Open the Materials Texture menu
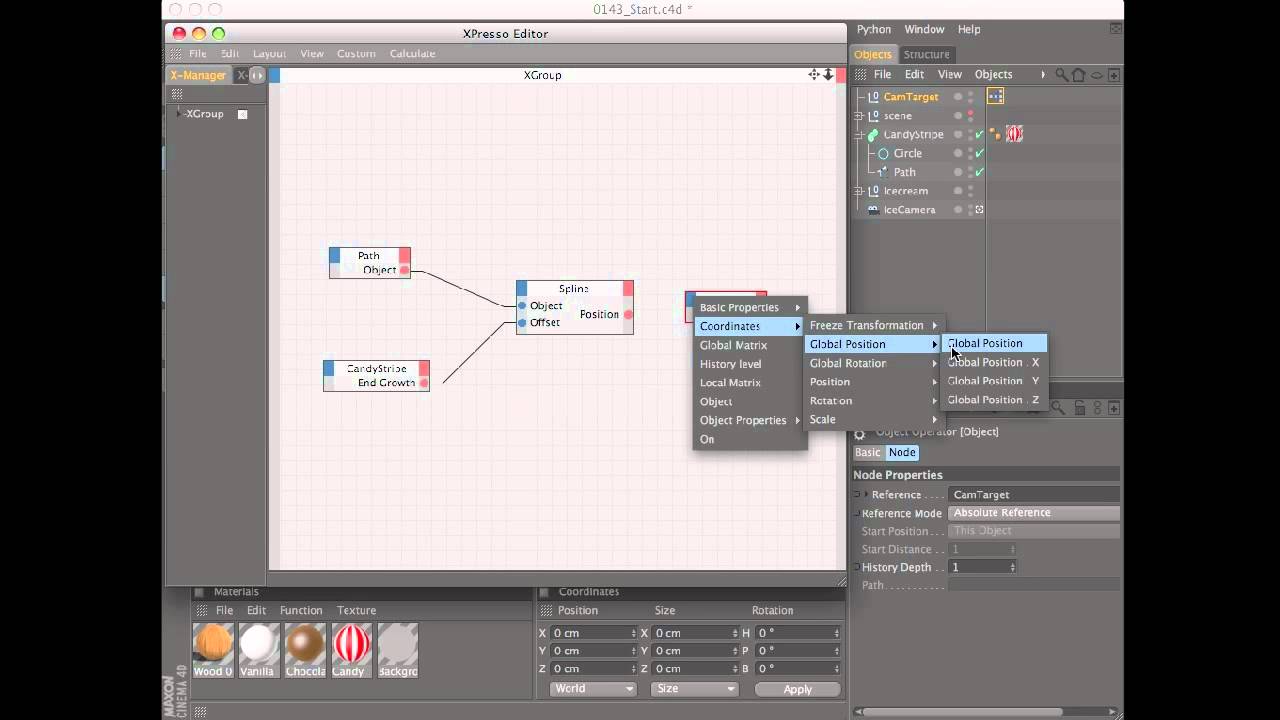The width and height of the screenshot is (1280, 720). (356, 610)
